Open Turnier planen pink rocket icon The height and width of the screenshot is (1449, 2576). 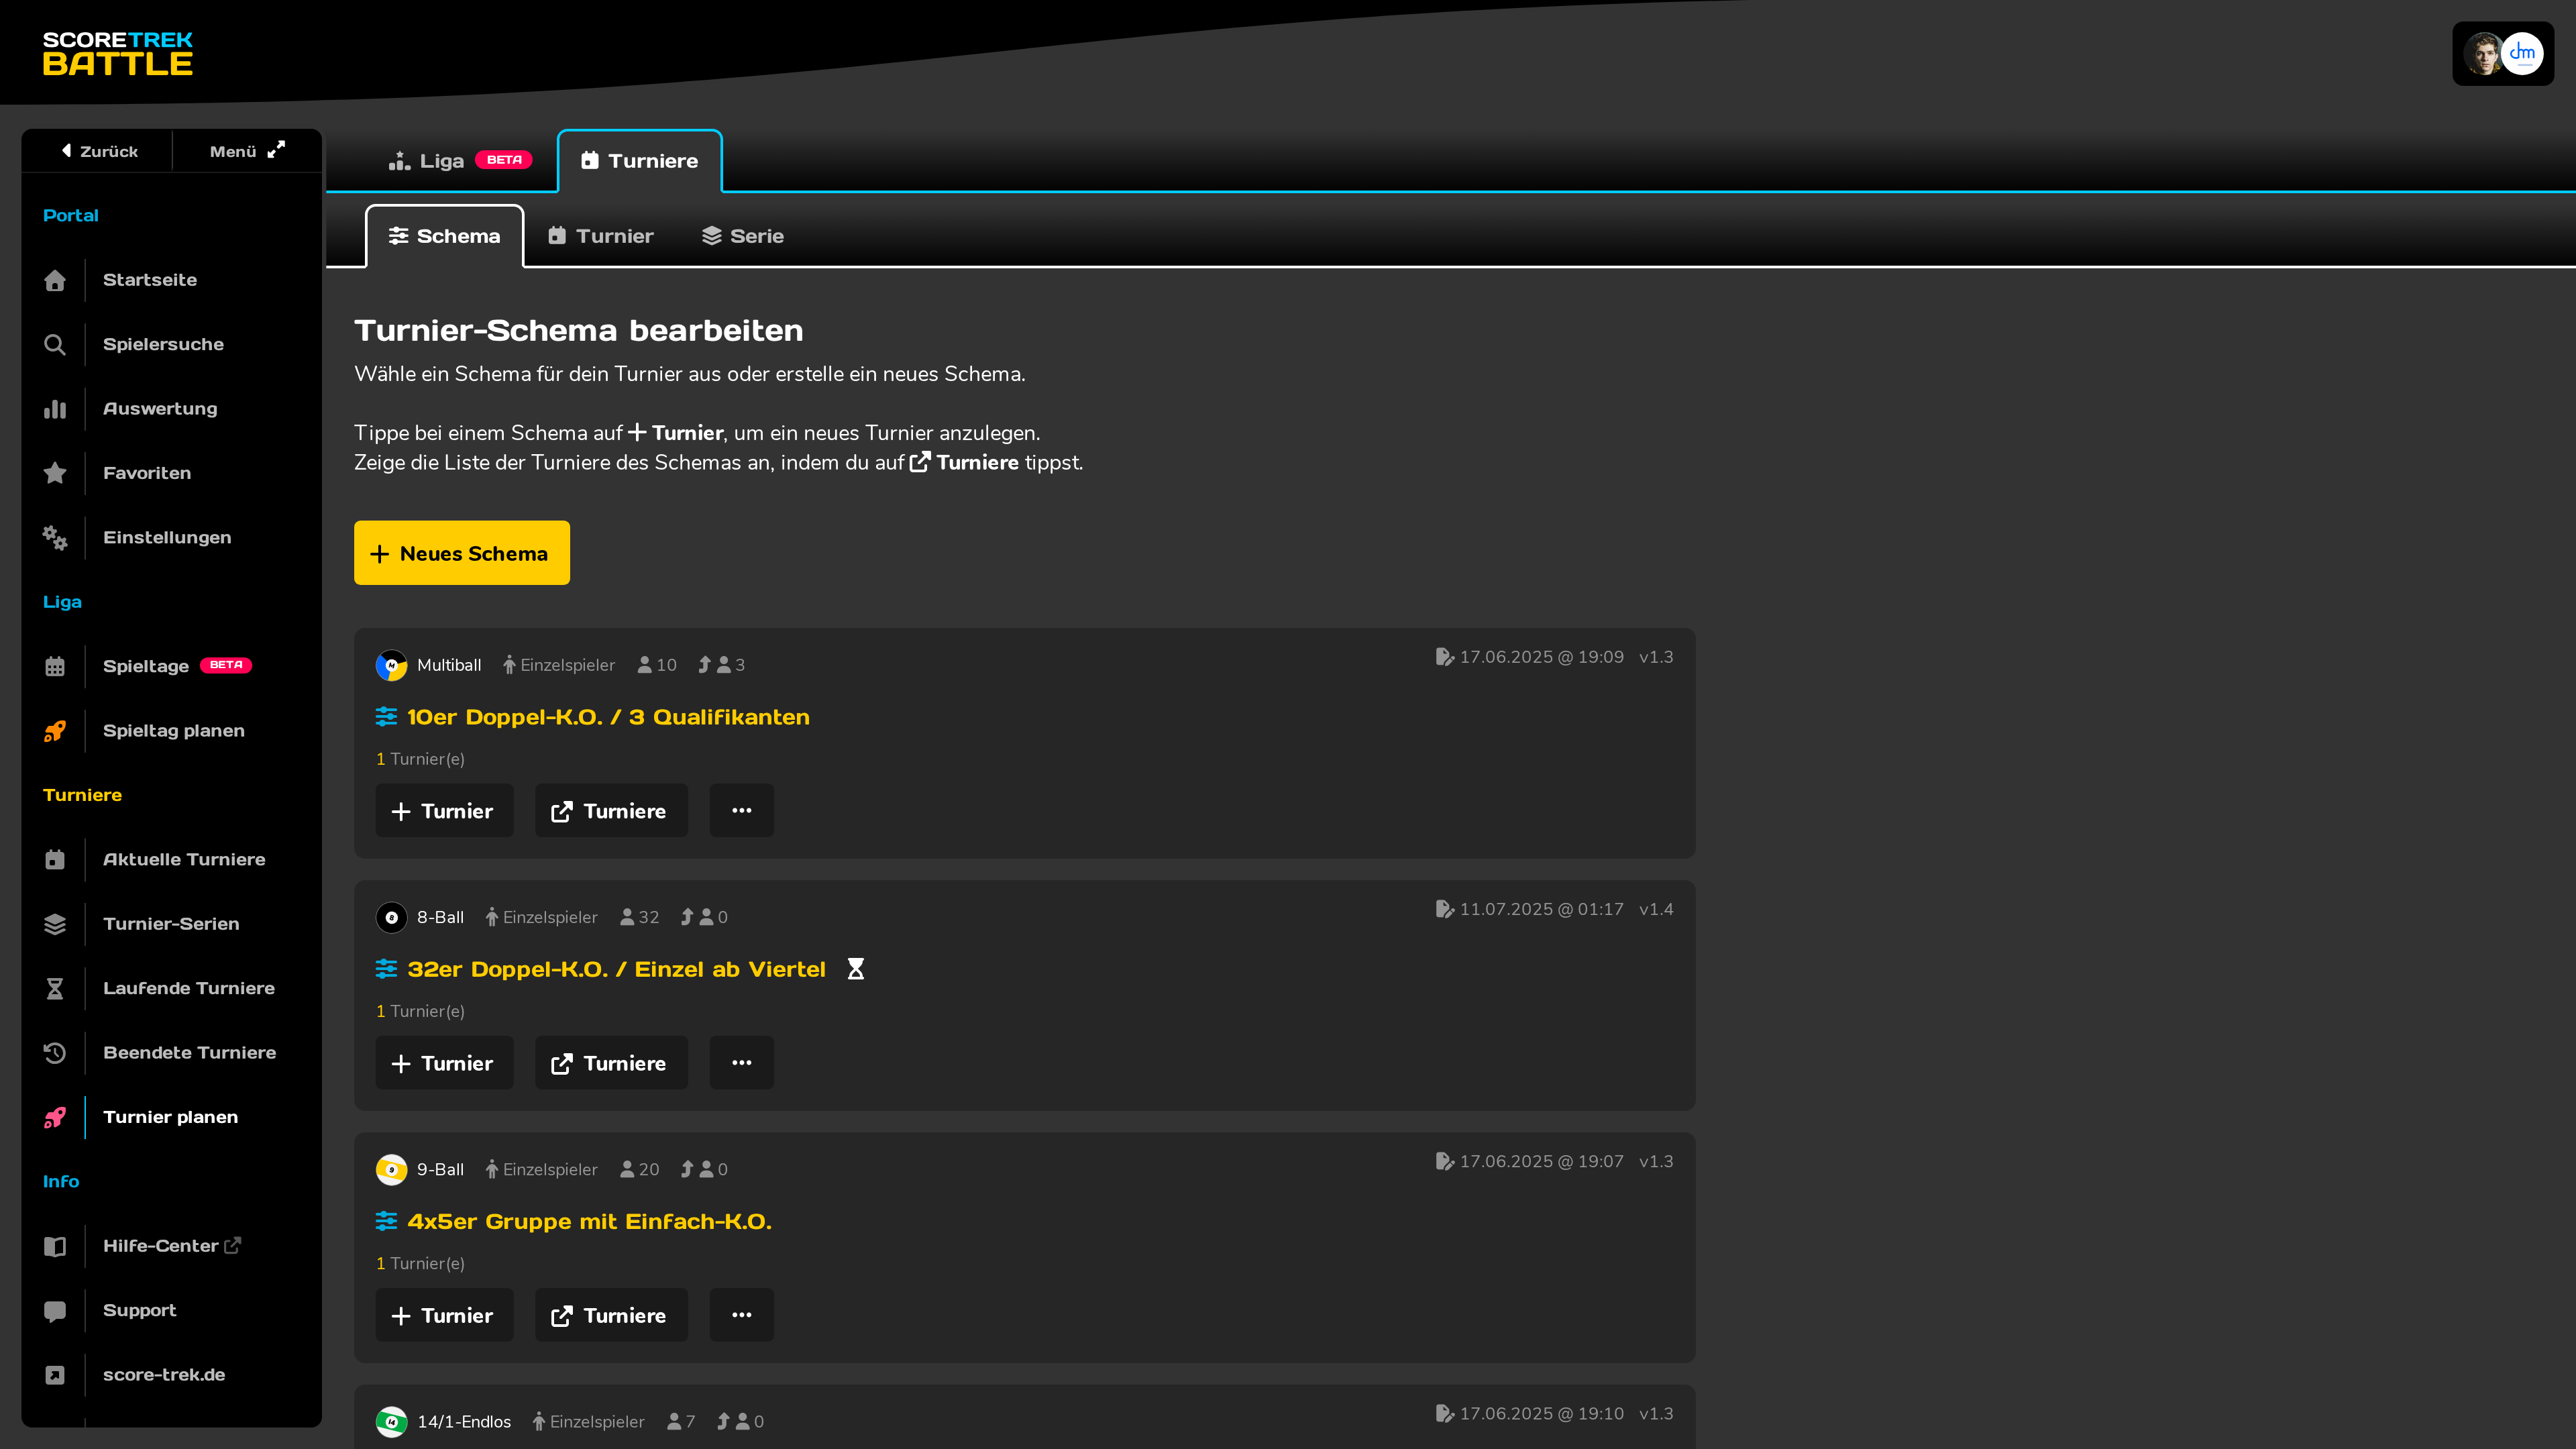(x=55, y=1117)
